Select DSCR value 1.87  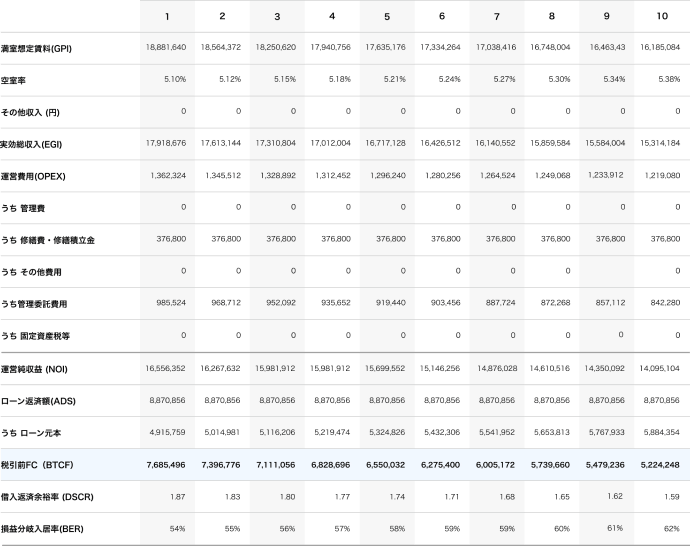(x=178, y=497)
